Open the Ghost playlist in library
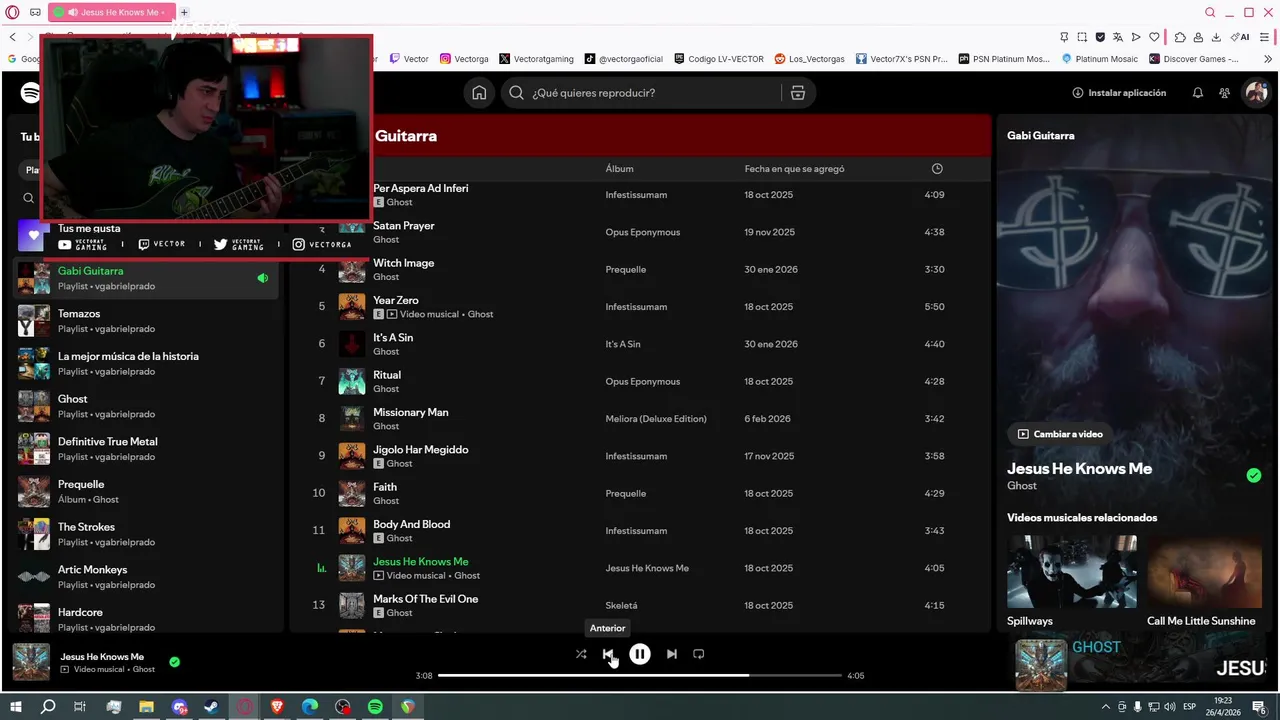 (x=148, y=406)
